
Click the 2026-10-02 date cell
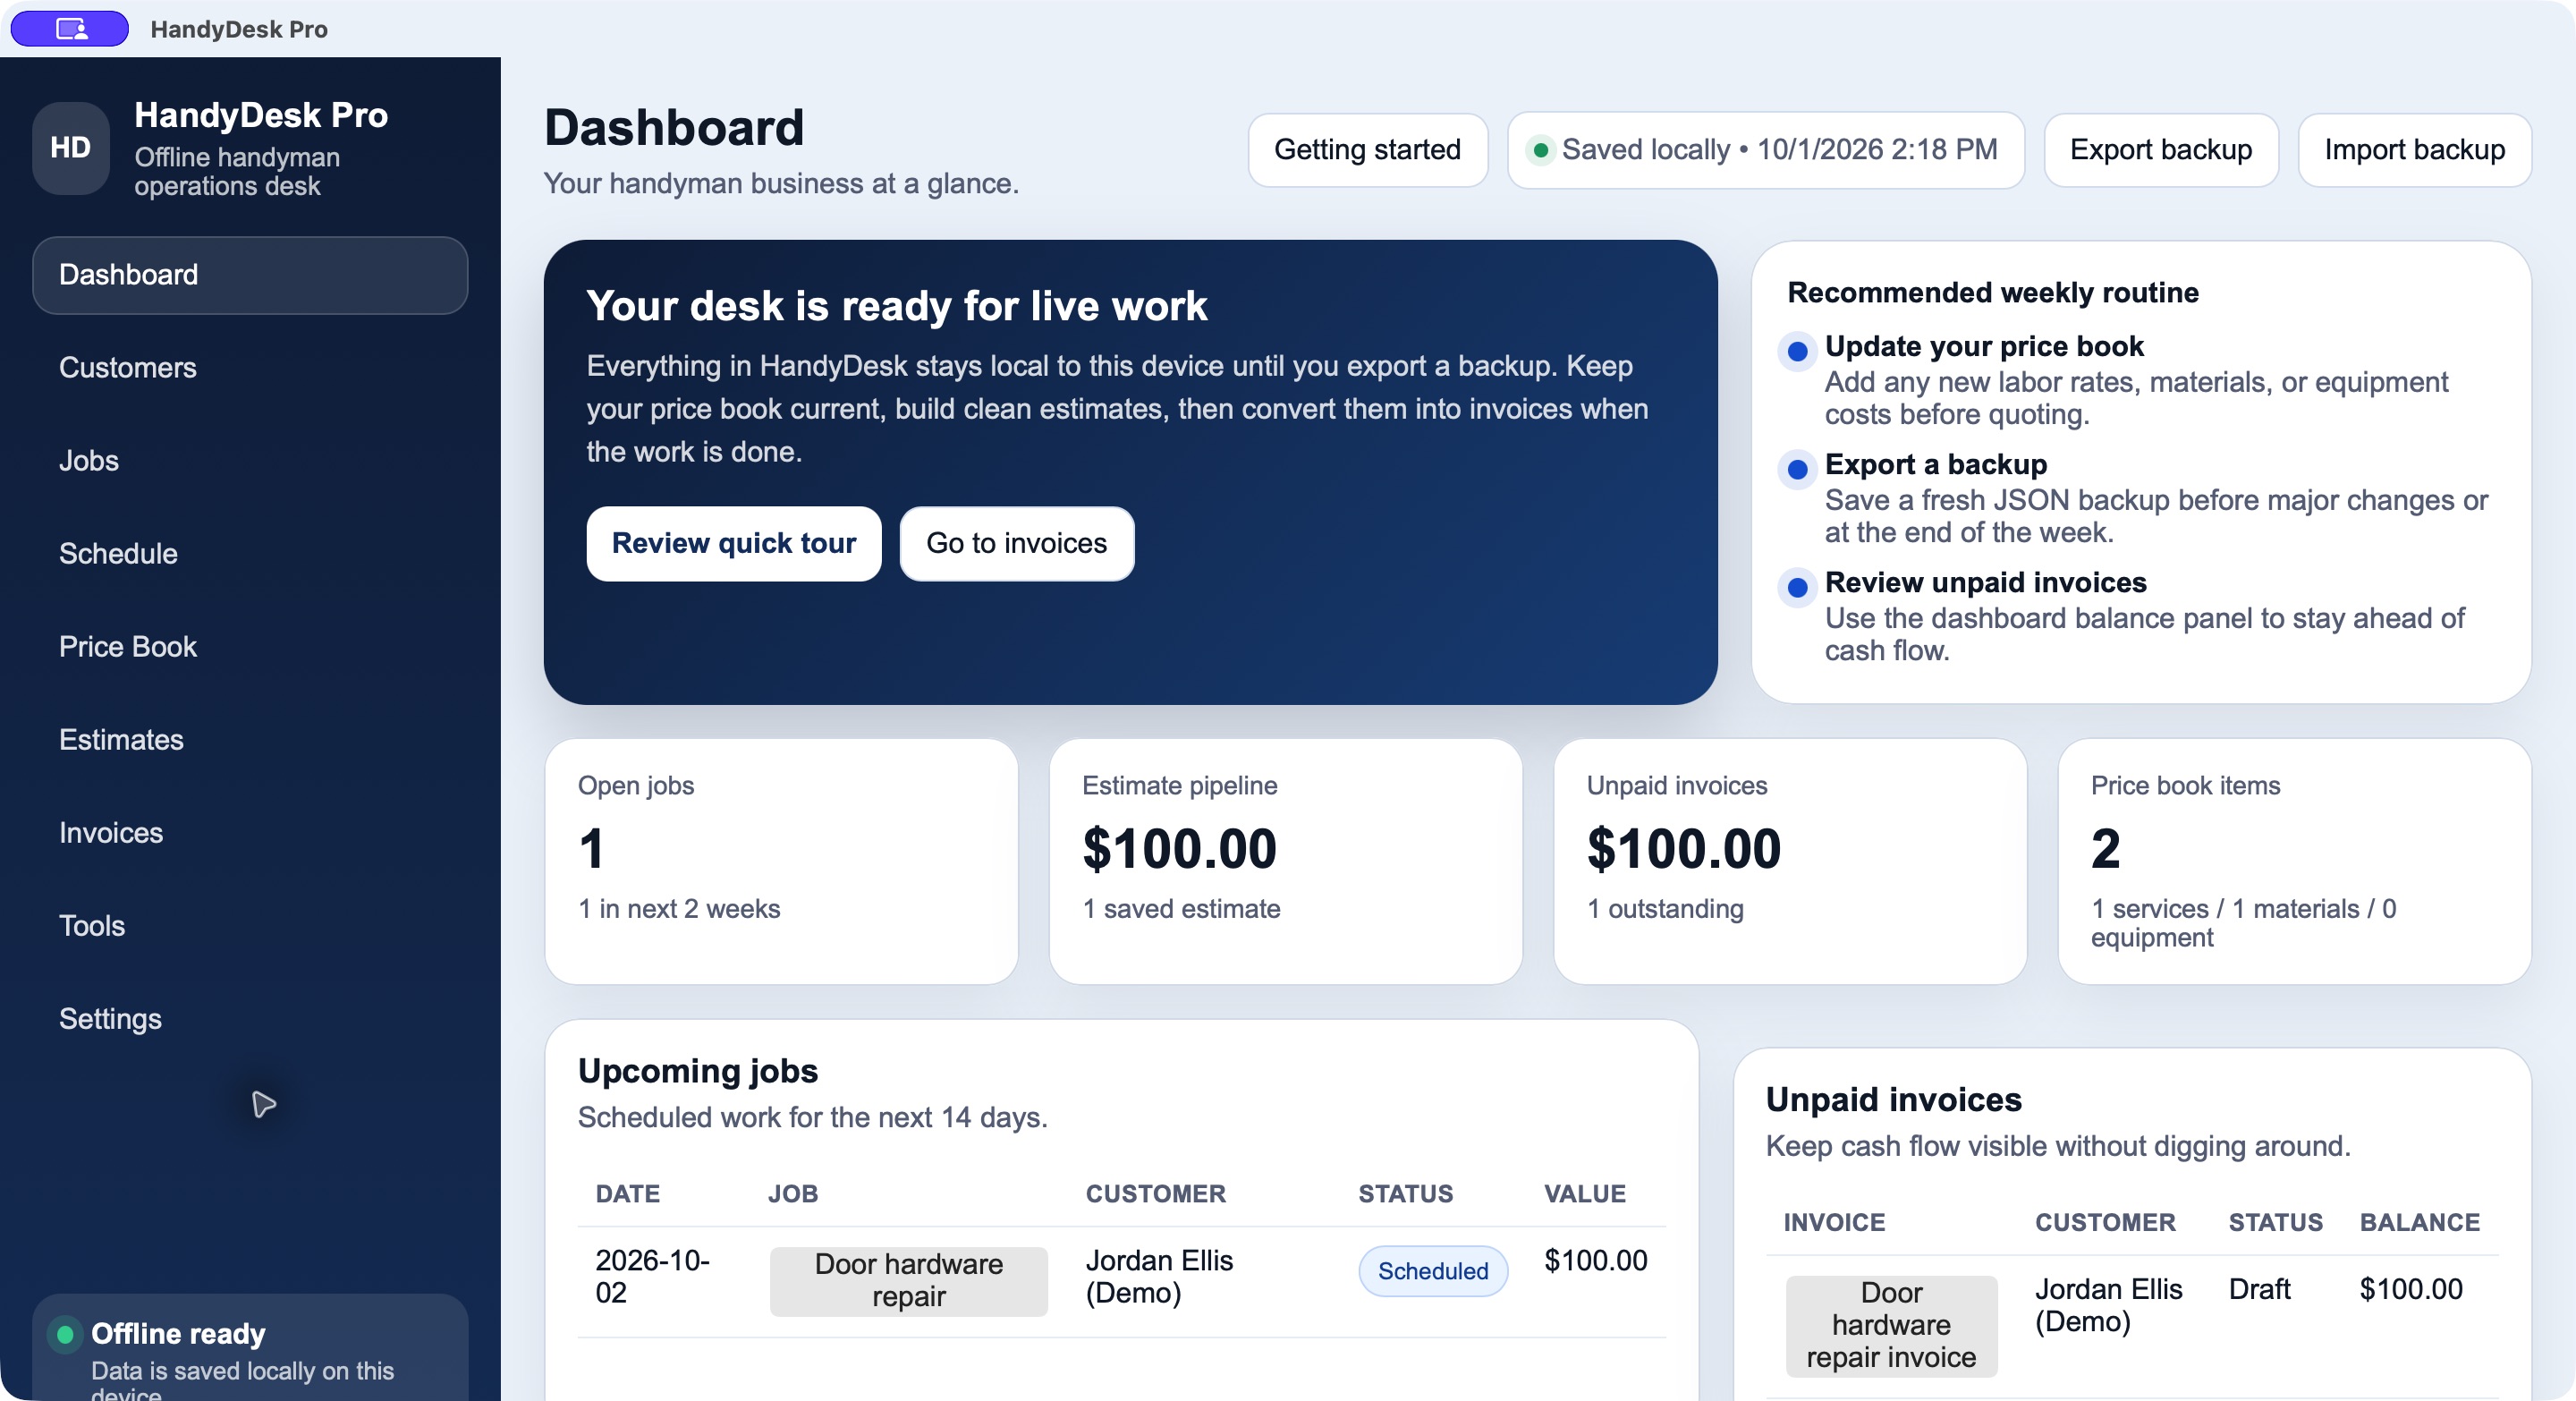click(x=652, y=1276)
